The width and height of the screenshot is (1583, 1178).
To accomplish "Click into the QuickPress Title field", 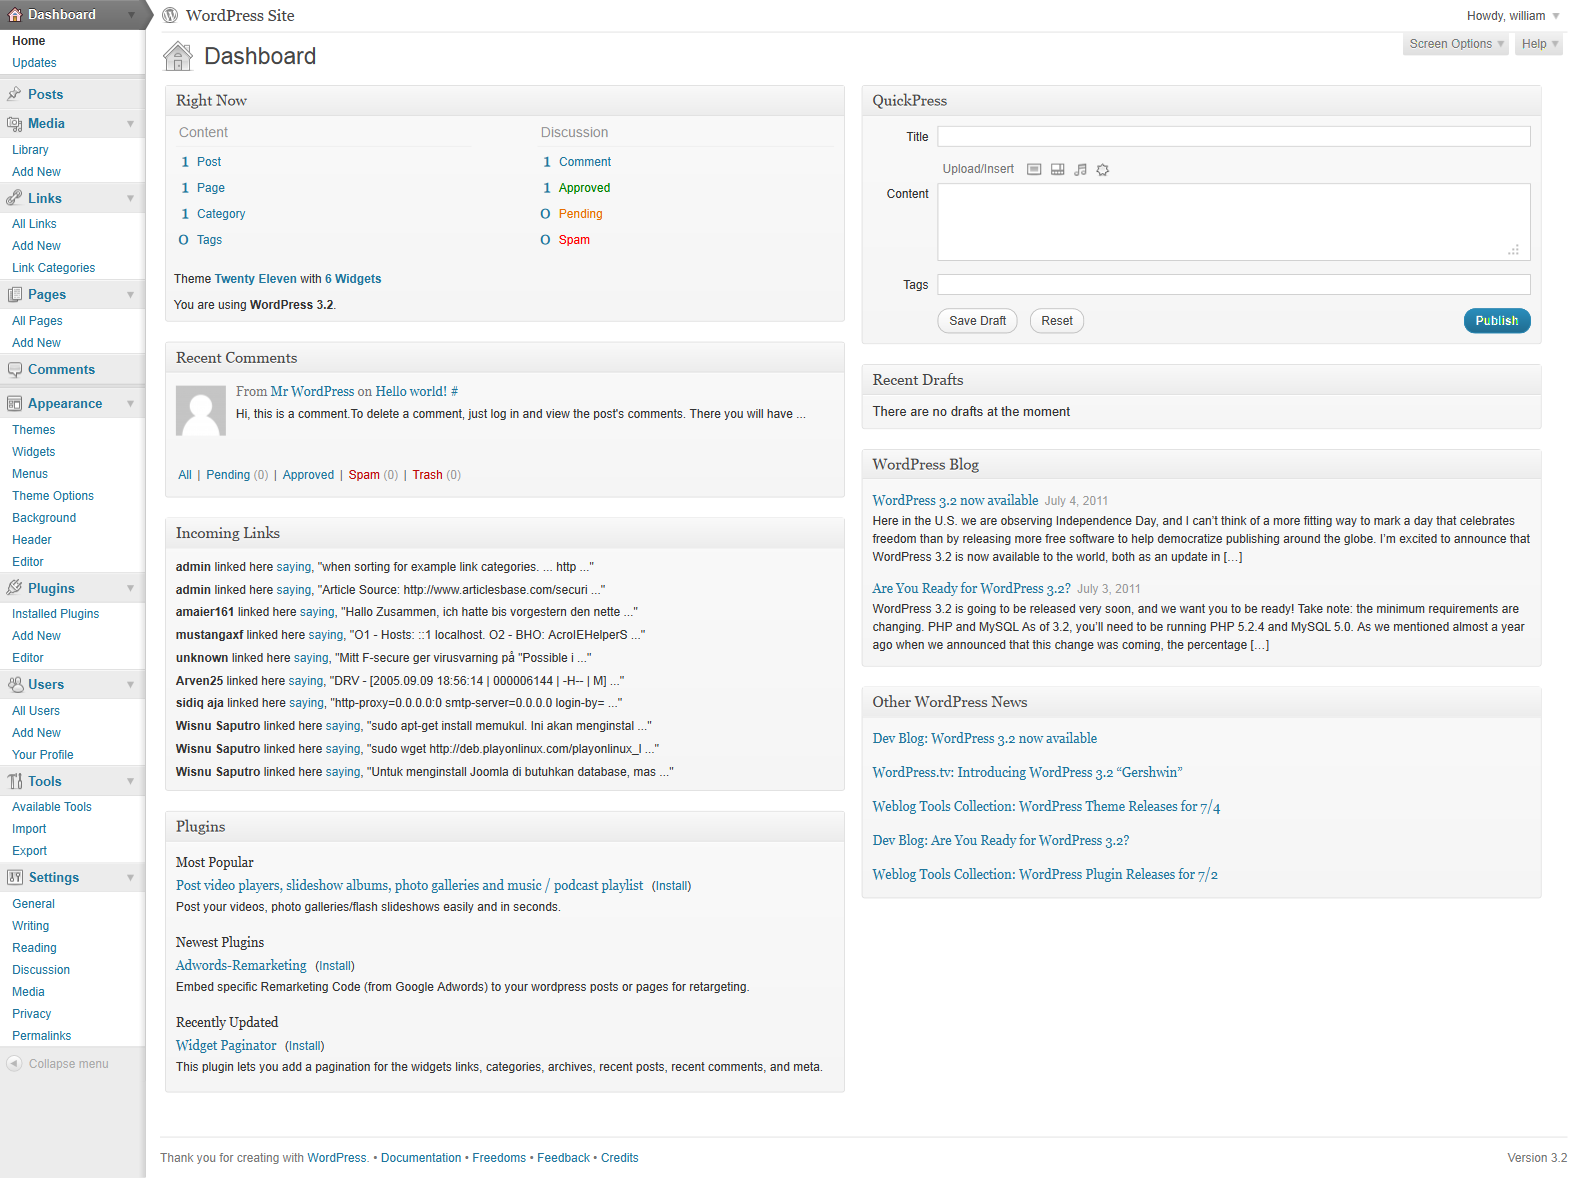I will (x=1233, y=137).
